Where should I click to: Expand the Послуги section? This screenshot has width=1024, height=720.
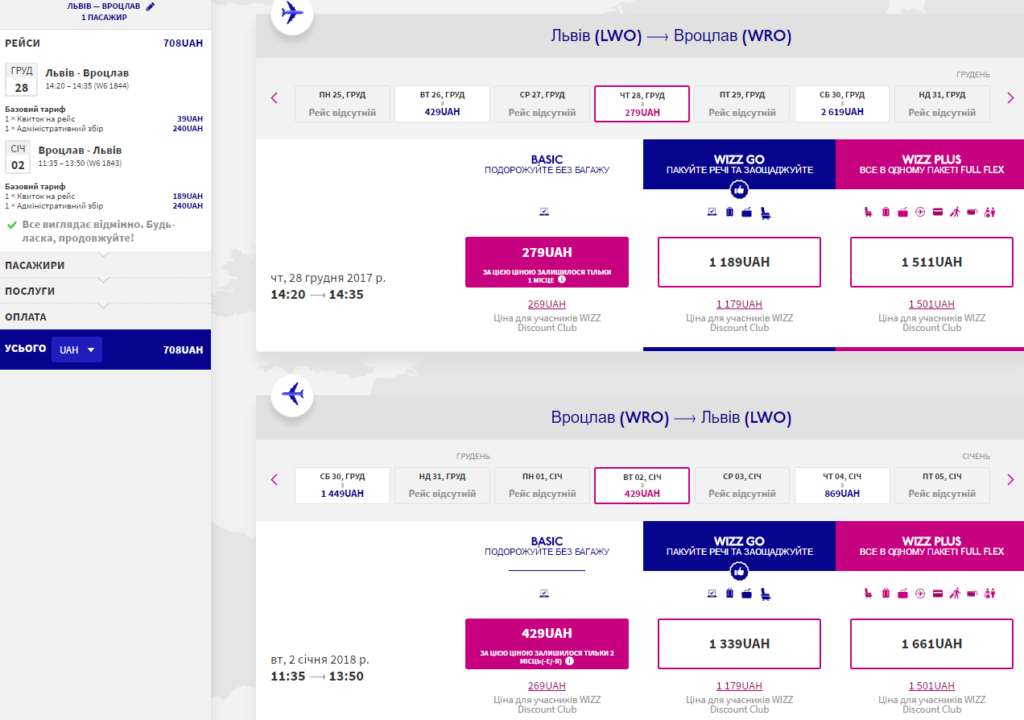coord(104,291)
